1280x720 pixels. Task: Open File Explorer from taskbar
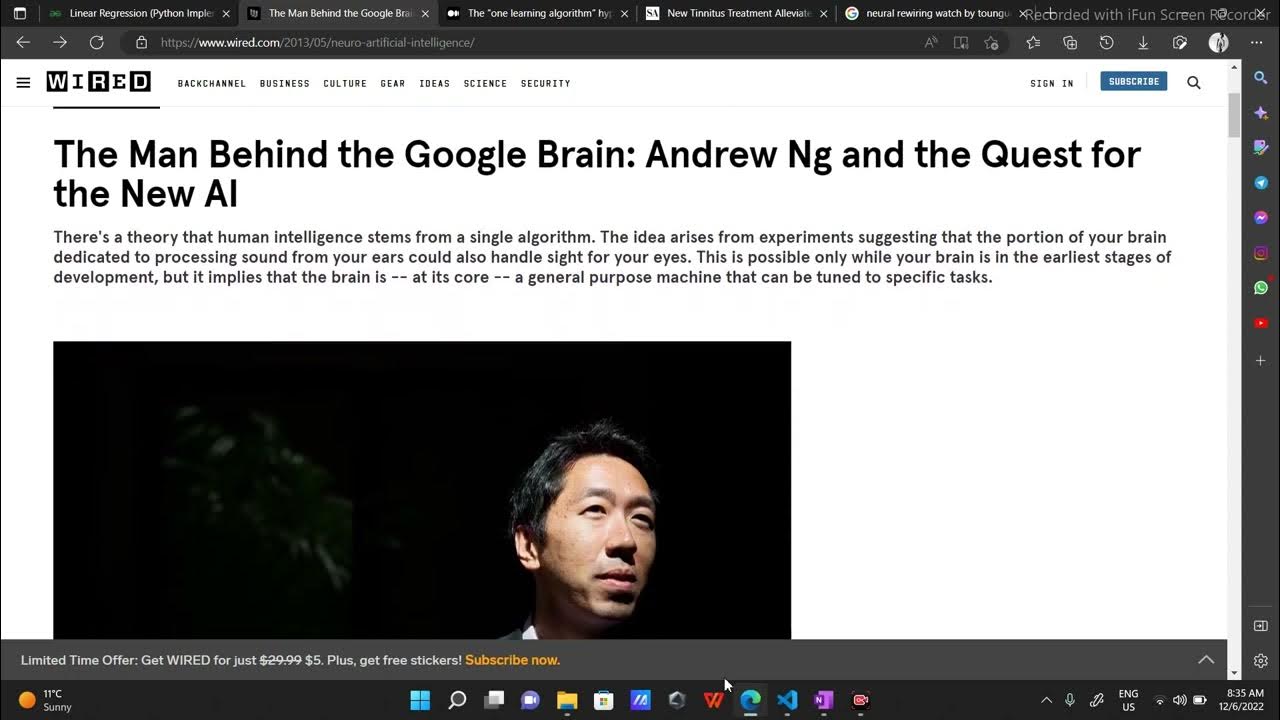pos(567,700)
